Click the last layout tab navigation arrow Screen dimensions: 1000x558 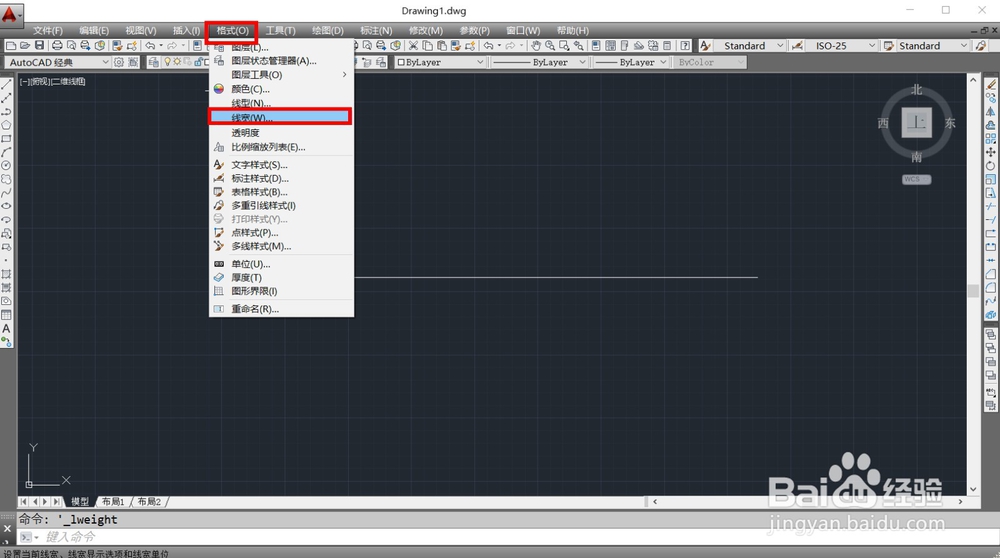(x=57, y=502)
